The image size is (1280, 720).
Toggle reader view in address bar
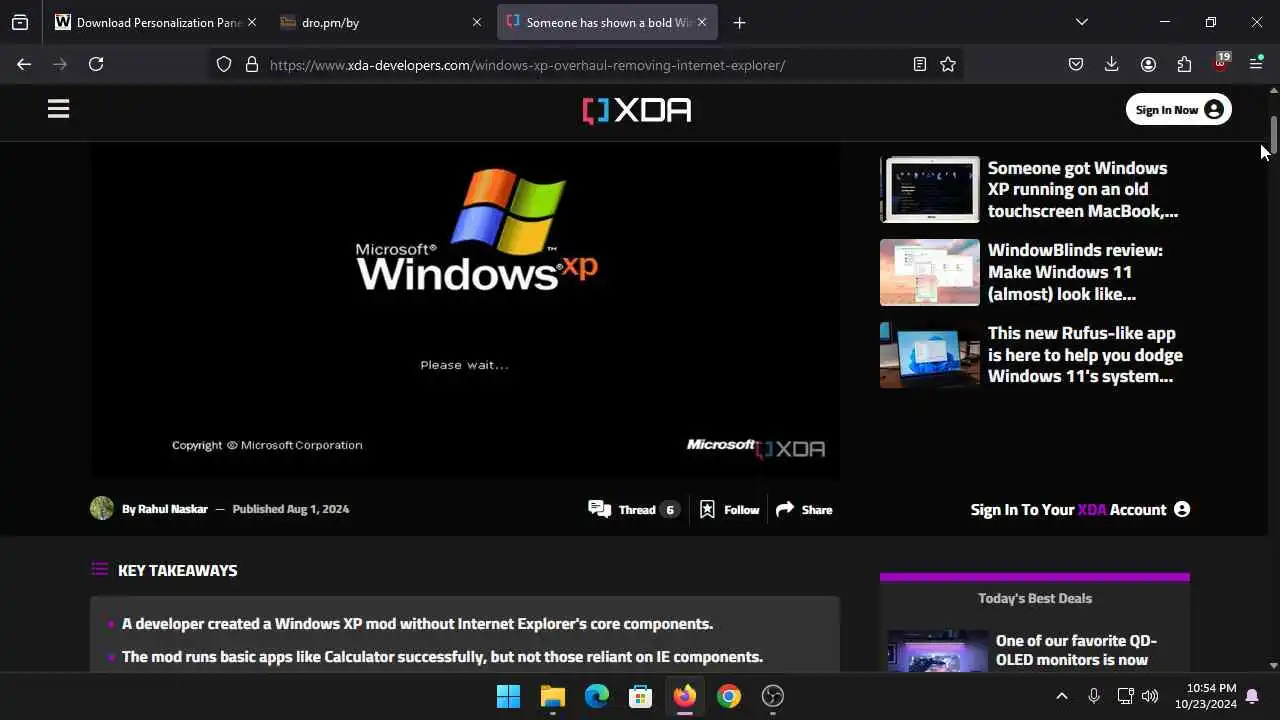[x=920, y=64]
